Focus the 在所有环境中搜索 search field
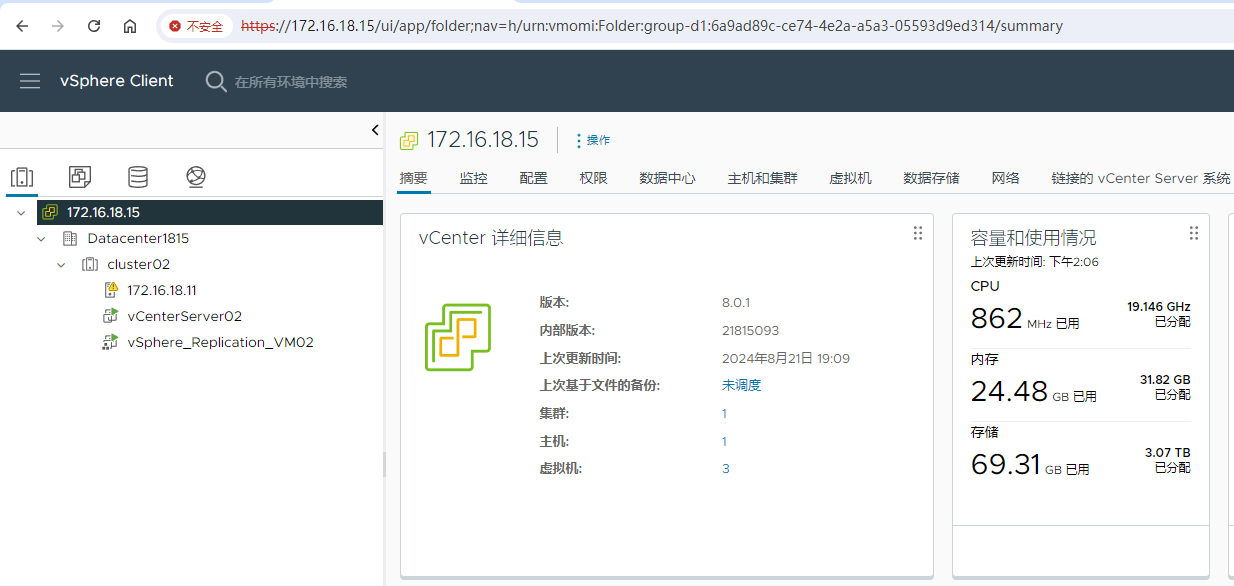 click(291, 82)
